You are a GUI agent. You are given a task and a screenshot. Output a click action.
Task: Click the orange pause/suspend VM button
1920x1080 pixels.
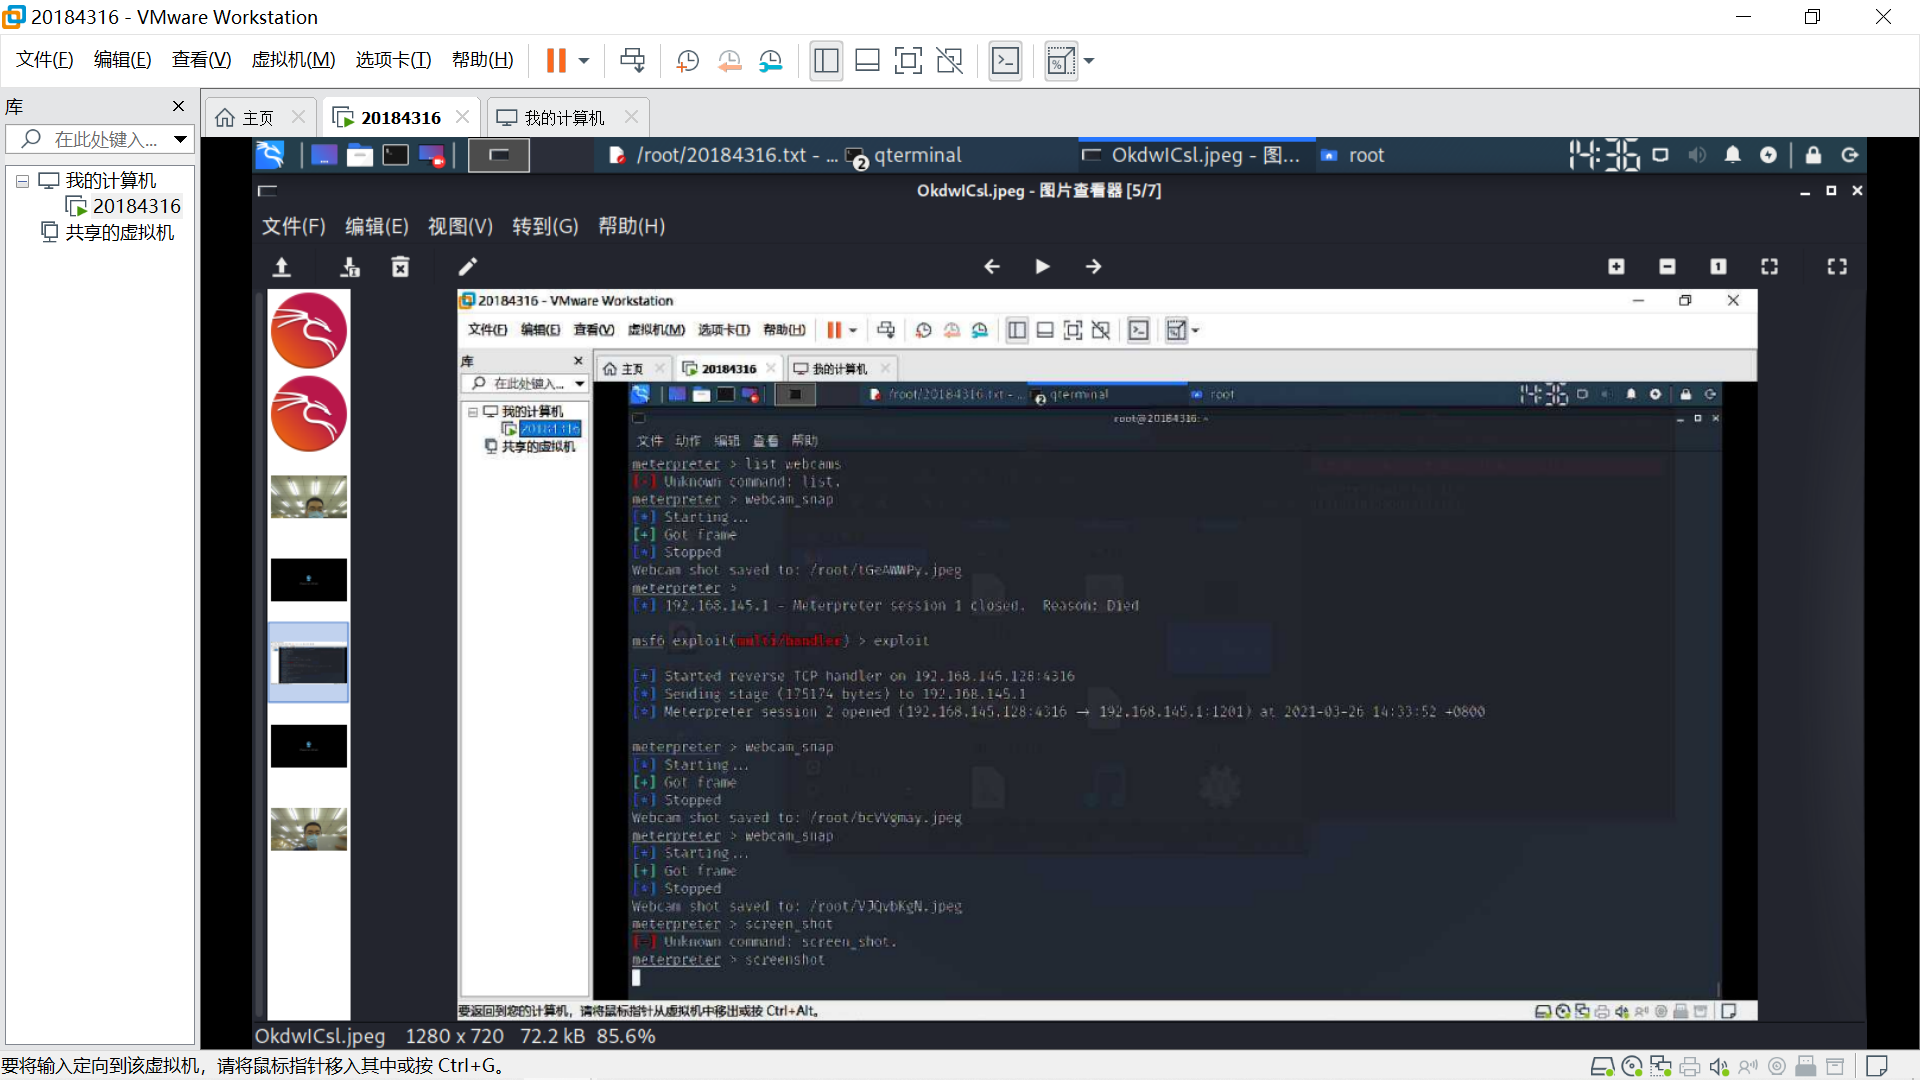[556, 61]
